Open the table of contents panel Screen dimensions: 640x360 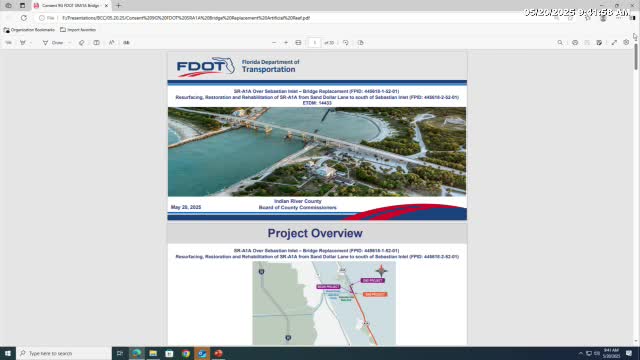click(x=8, y=42)
